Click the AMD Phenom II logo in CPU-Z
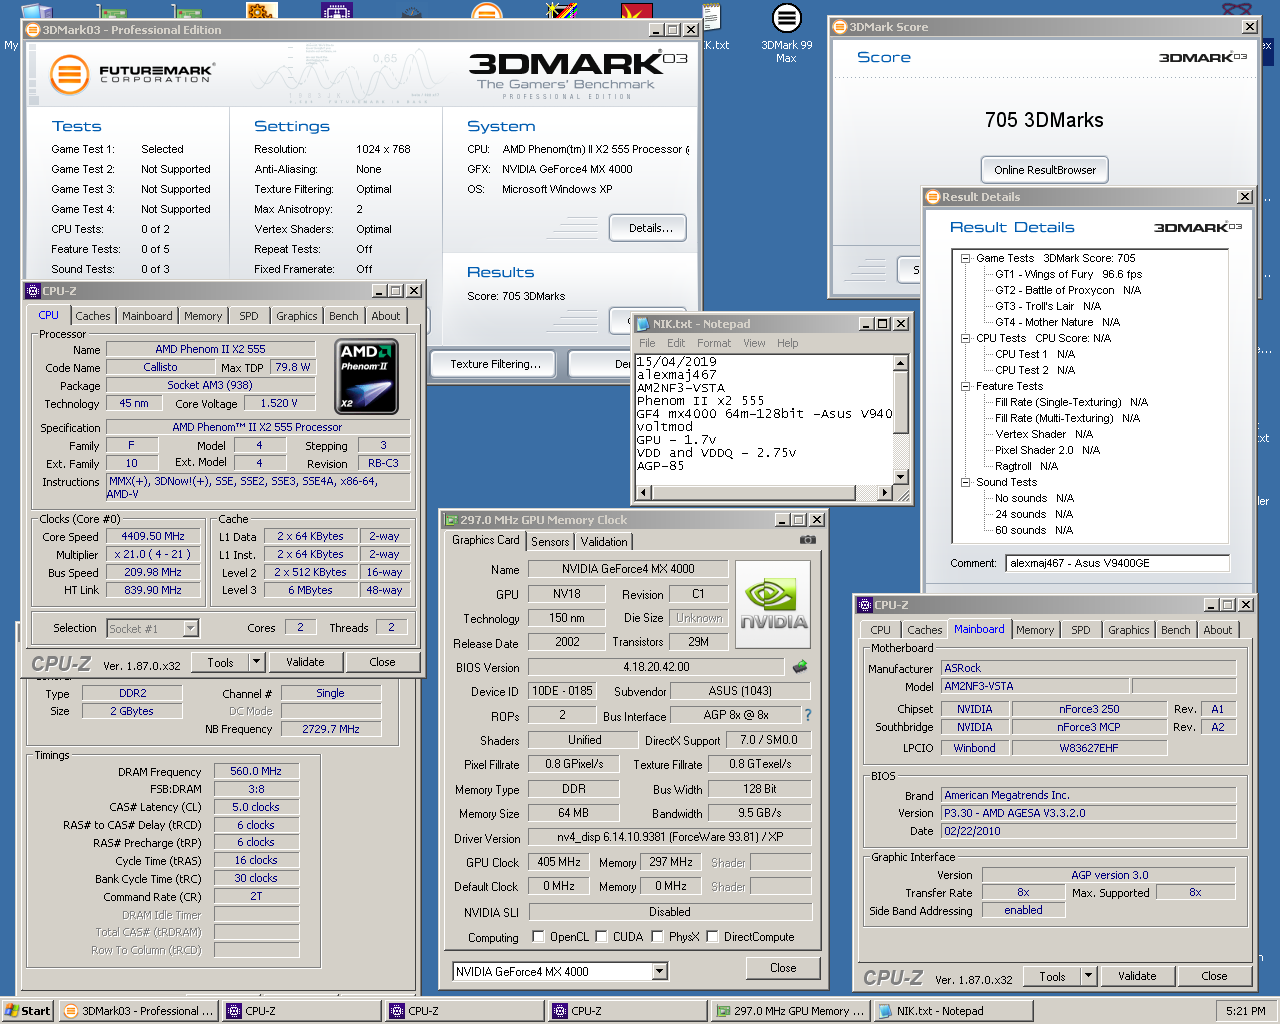1280x1024 pixels. click(x=366, y=377)
